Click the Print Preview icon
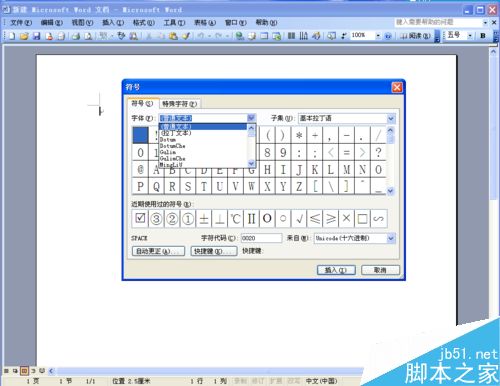 [88, 36]
